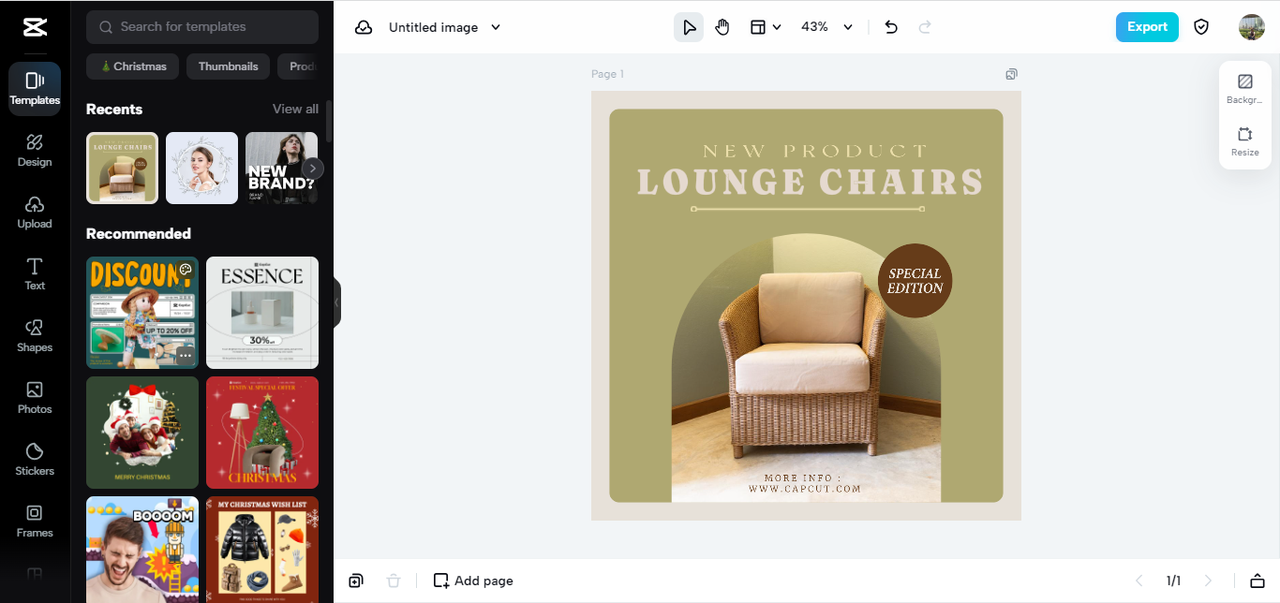Select the NEW PRODUCT canvas text

[x=815, y=151]
